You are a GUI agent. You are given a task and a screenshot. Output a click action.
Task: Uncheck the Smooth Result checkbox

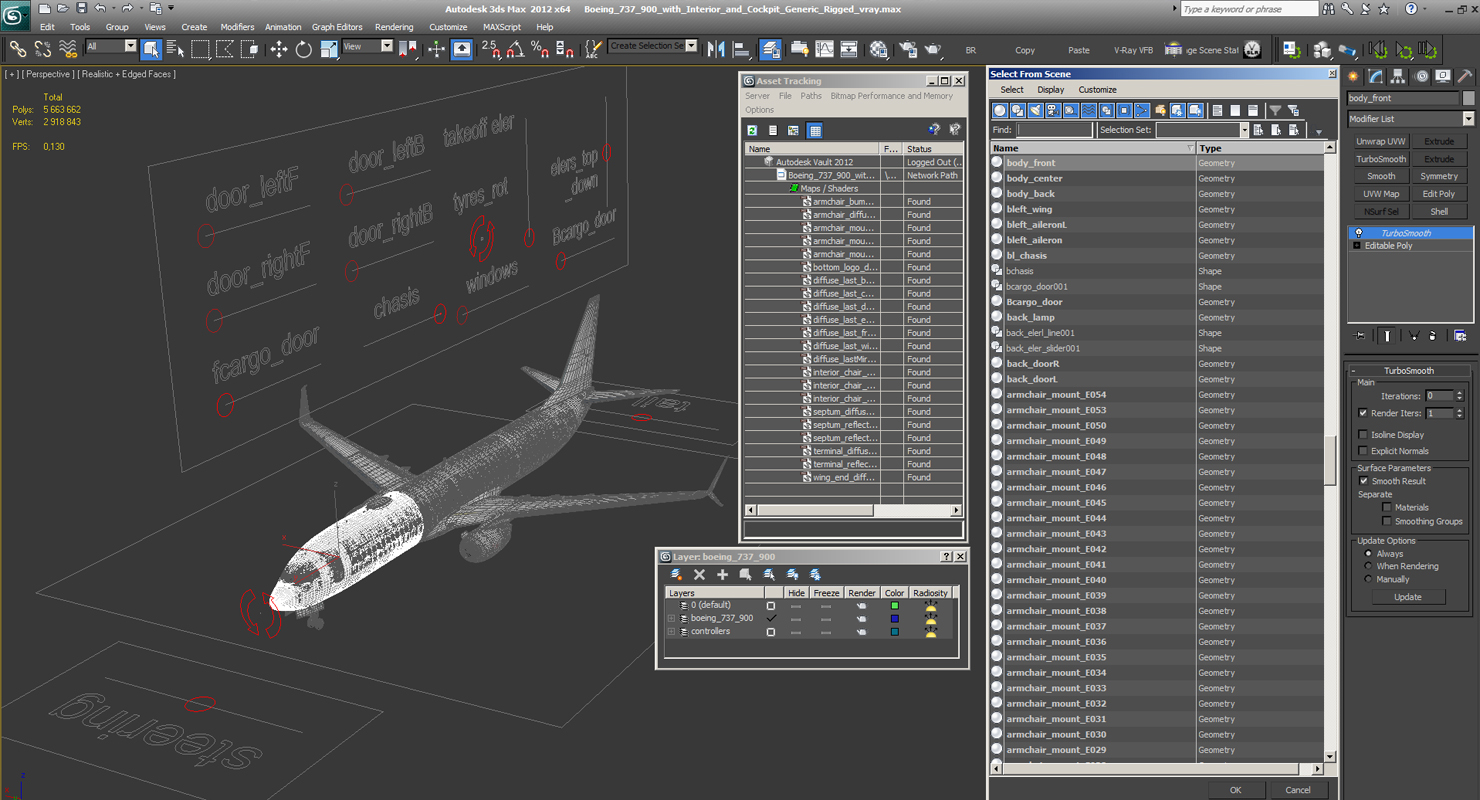(x=1363, y=481)
